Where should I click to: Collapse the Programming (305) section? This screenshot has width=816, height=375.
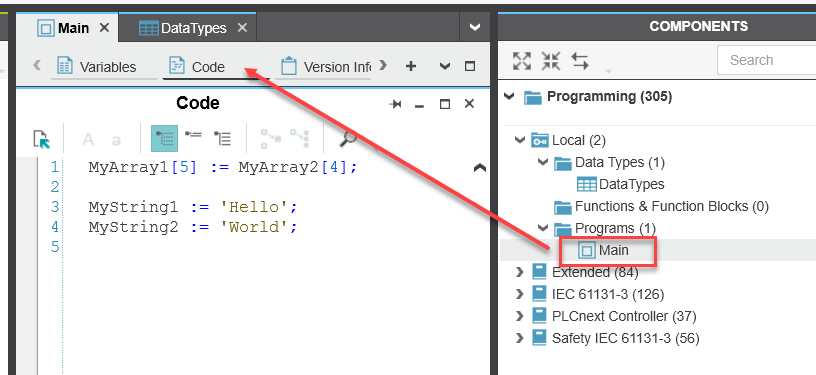point(510,96)
